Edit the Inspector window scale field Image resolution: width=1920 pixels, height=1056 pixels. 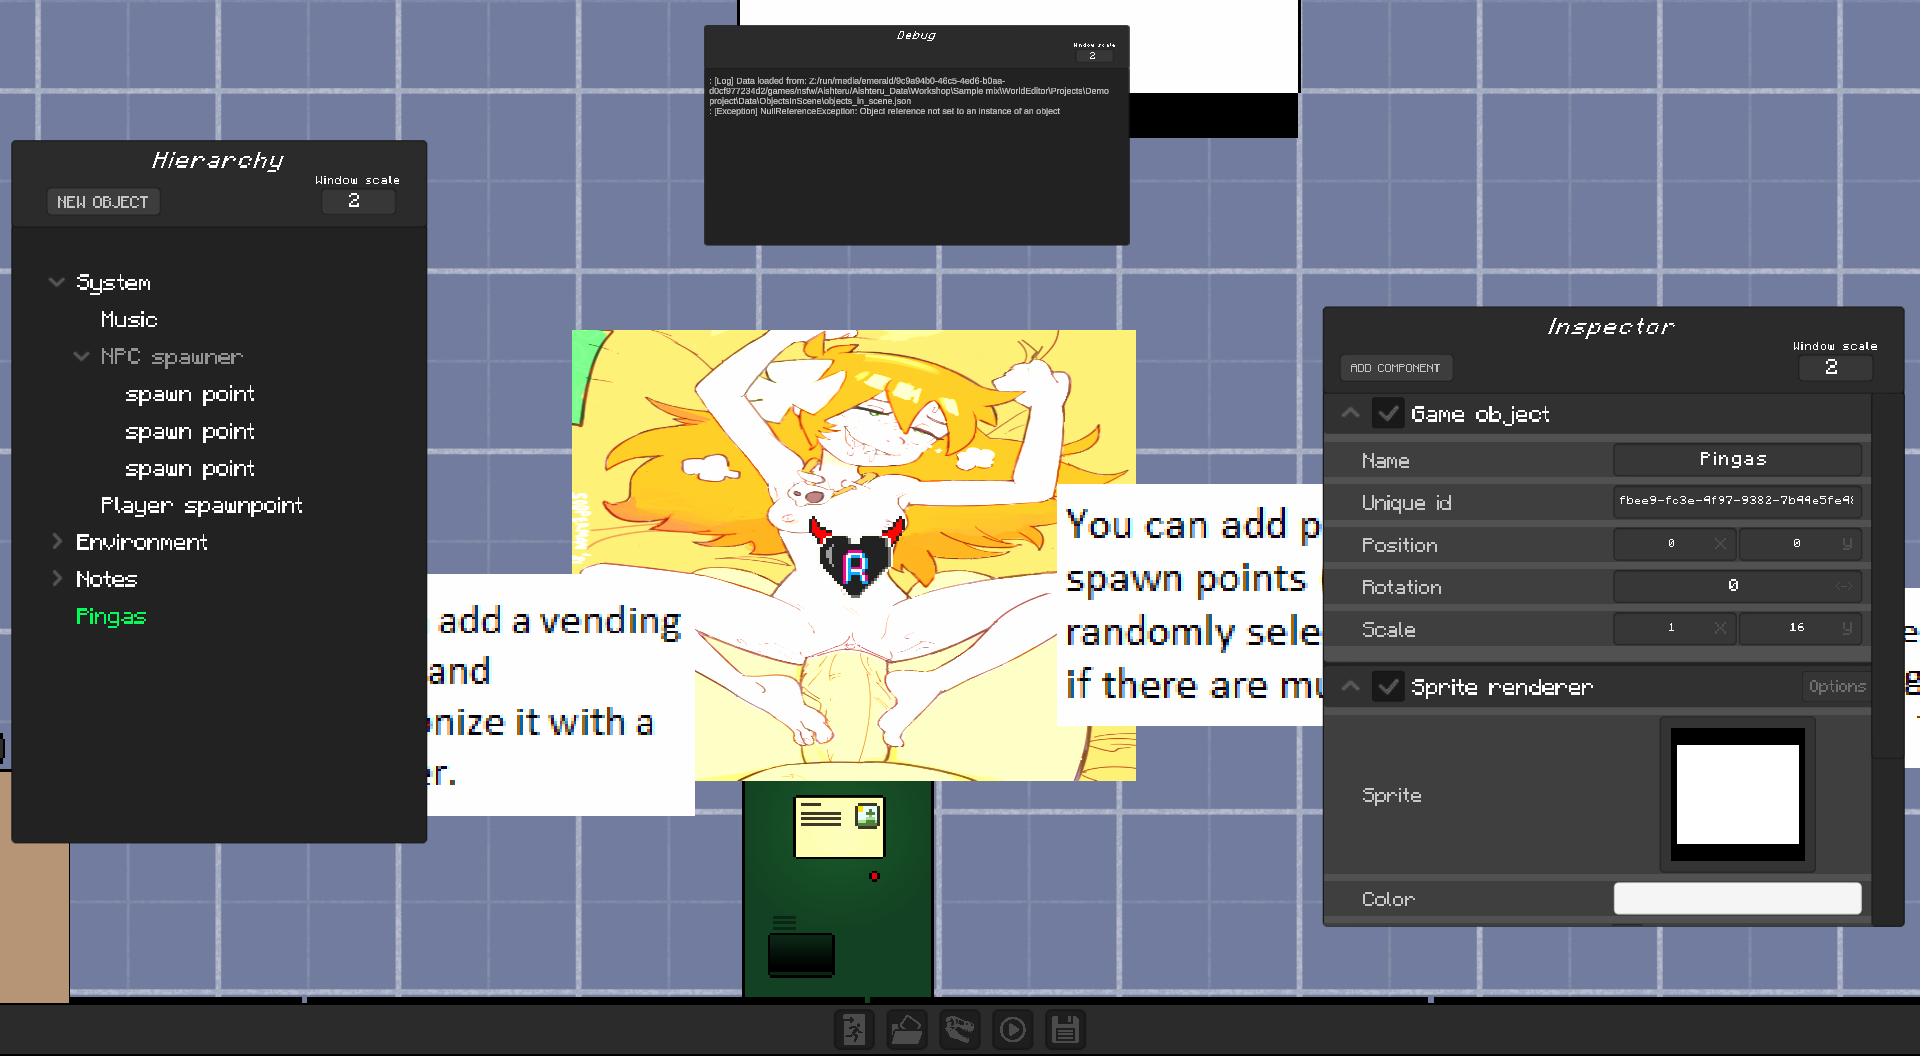click(1835, 367)
